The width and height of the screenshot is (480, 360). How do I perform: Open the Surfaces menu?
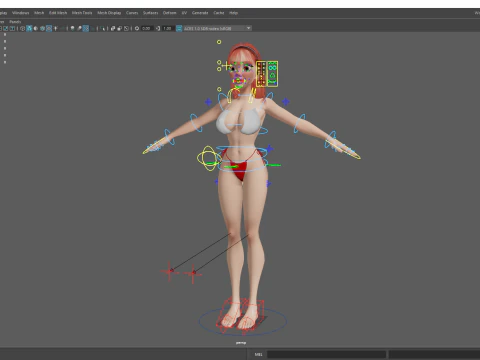tap(151, 13)
